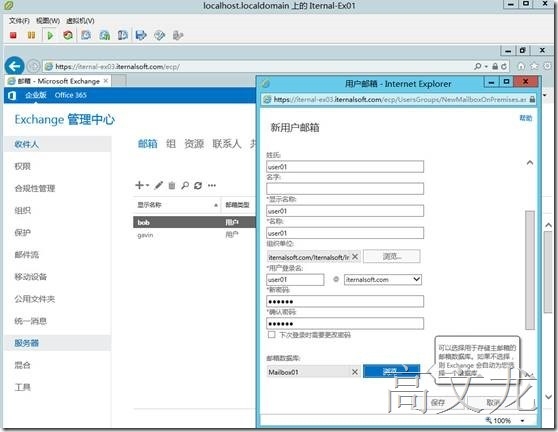
Task: Open the snapshot manager toolbar icon
Action: point(122,35)
